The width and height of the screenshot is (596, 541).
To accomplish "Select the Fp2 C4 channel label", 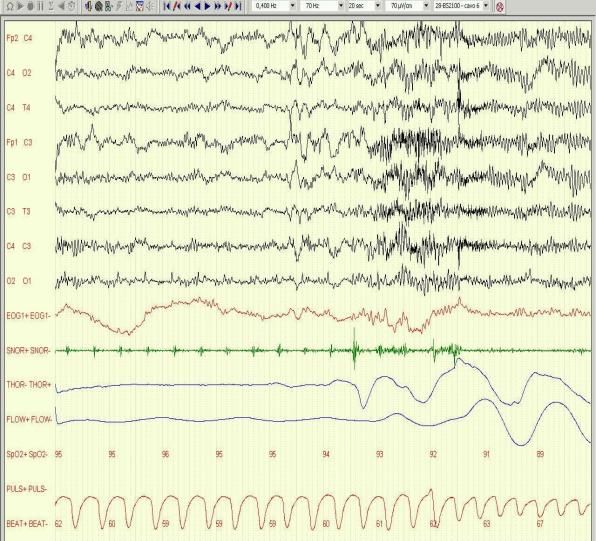I will (19, 38).
